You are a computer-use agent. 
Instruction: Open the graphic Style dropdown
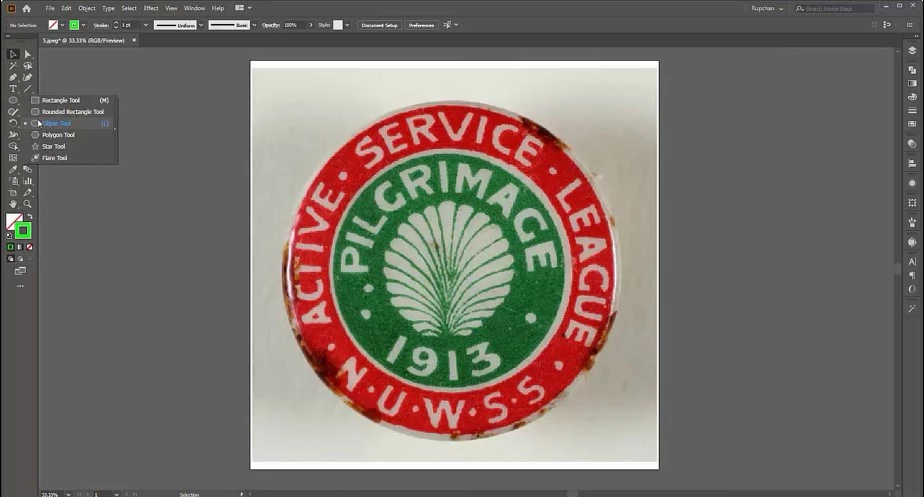click(x=347, y=25)
